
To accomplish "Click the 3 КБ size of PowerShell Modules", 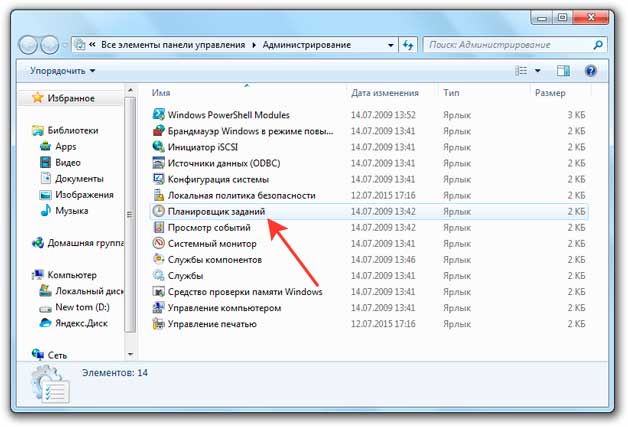I will (x=576, y=115).
